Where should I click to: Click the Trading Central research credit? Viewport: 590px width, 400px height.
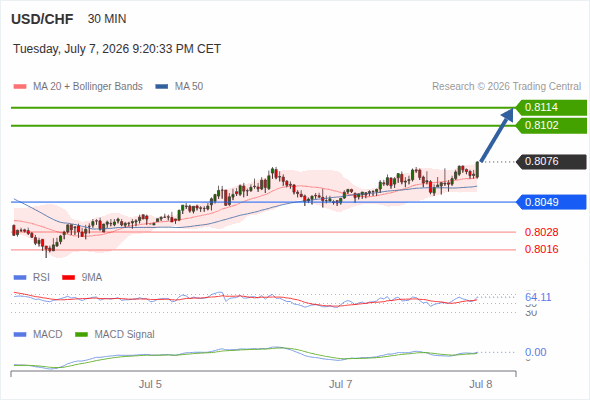[506, 87]
